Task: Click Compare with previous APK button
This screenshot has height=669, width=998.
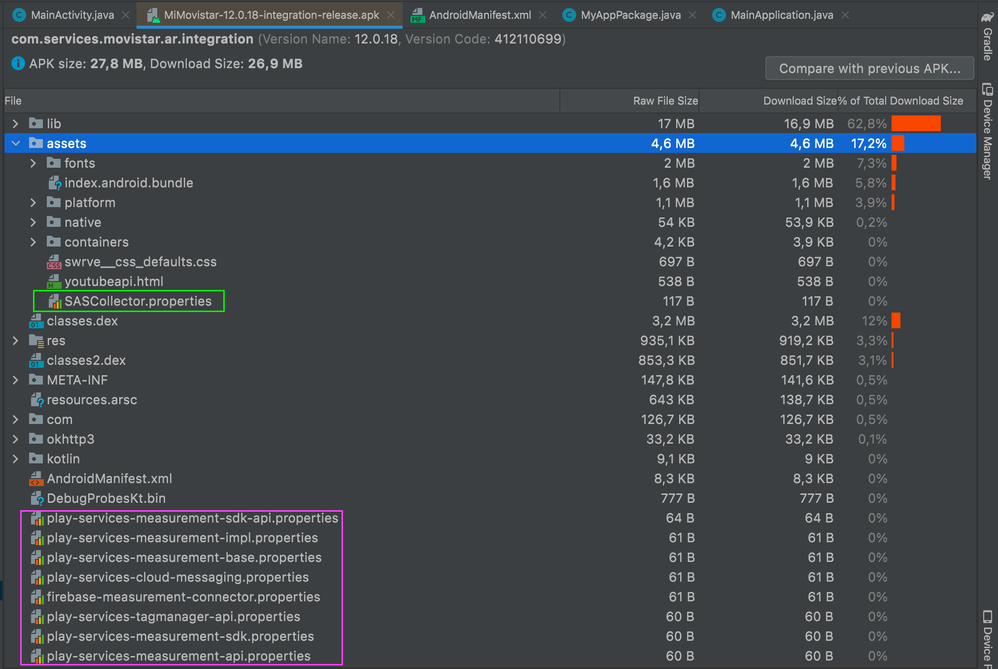Action: (868, 69)
